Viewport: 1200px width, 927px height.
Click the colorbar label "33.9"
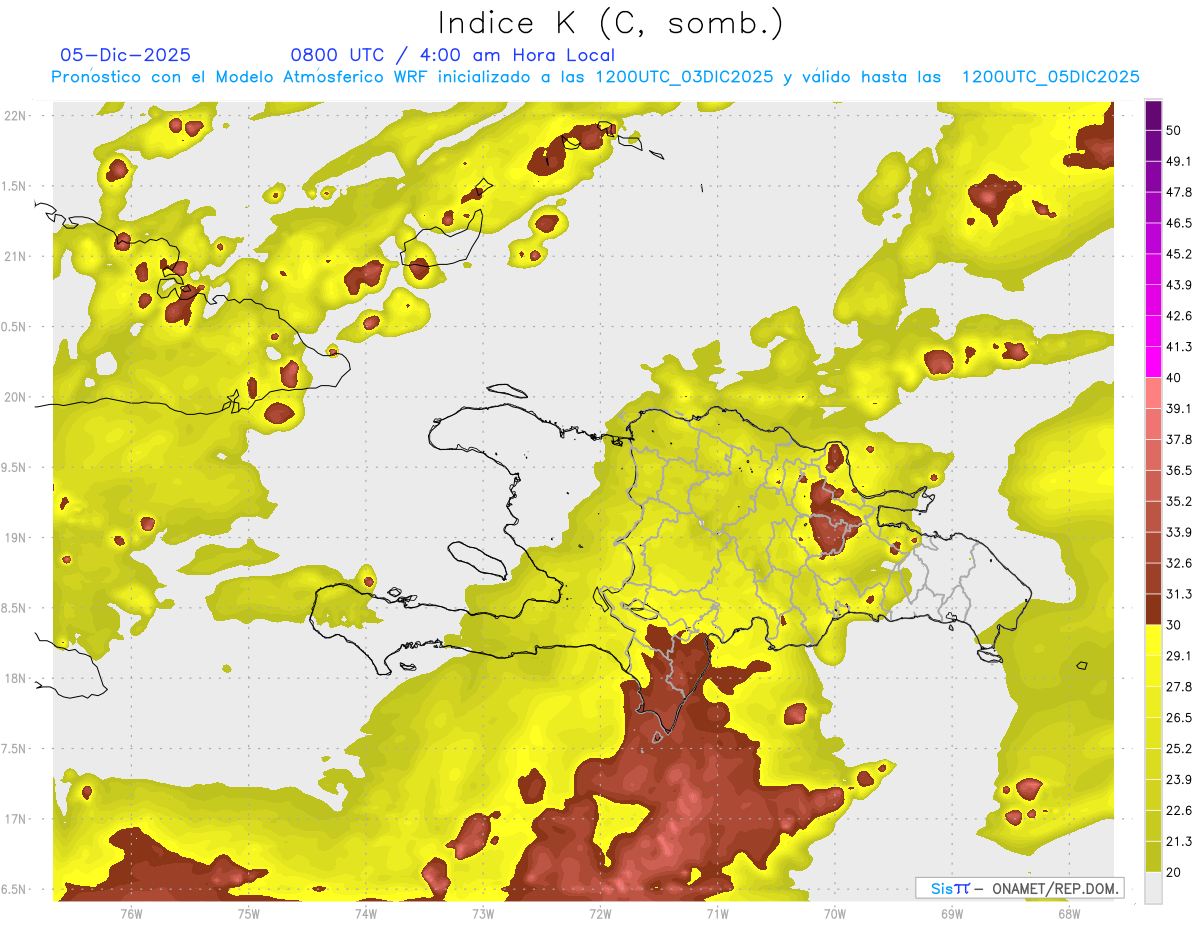point(1179,532)
